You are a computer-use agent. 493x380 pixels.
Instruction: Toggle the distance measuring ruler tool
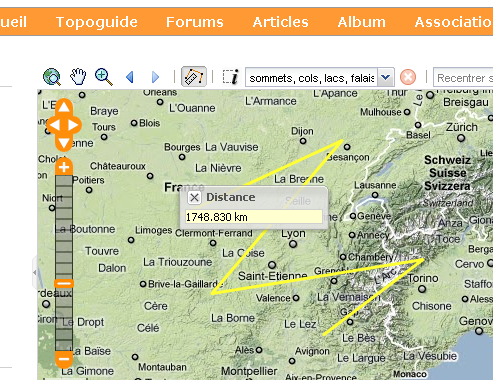coord(194,77)
